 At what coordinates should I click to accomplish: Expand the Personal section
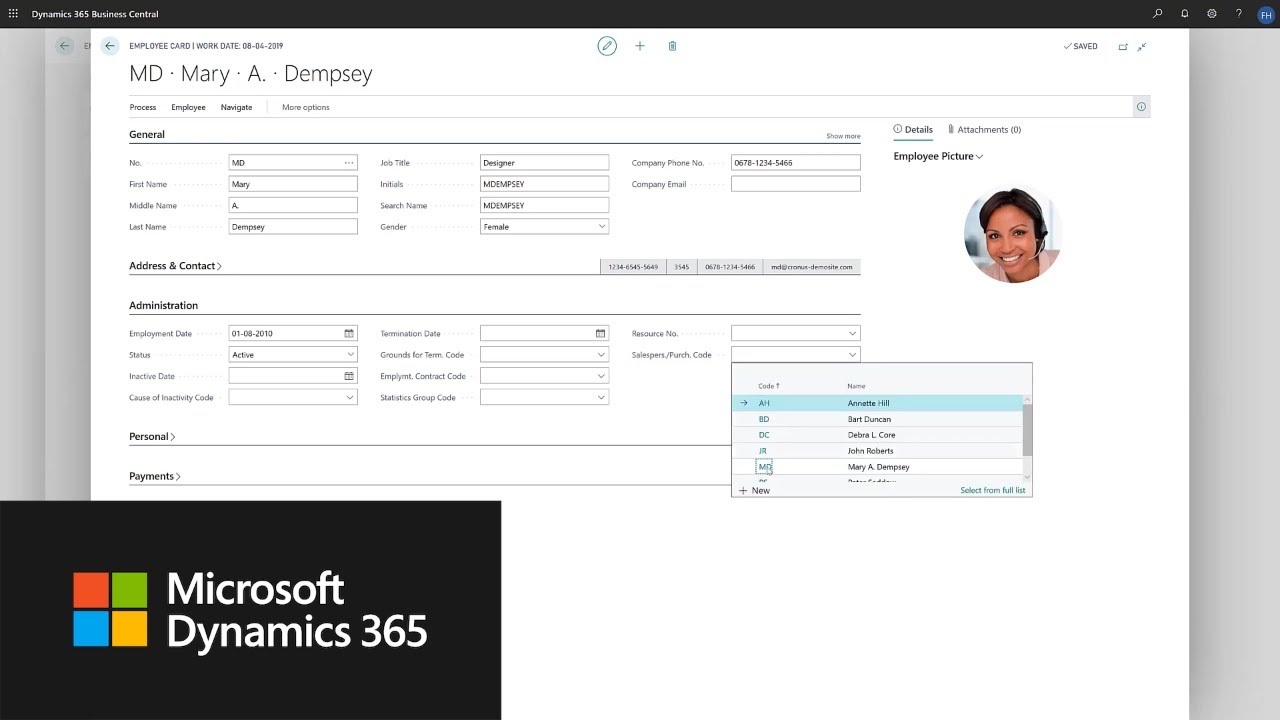point(152,437)
